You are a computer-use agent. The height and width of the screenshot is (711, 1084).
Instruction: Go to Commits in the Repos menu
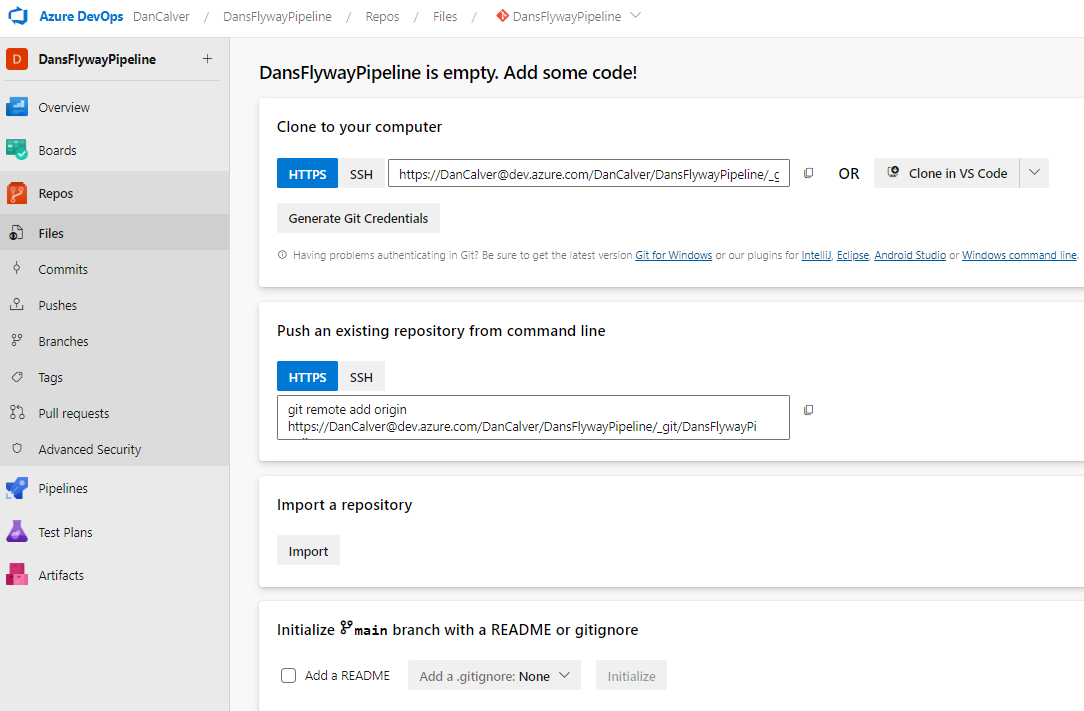tap(63, 269)
